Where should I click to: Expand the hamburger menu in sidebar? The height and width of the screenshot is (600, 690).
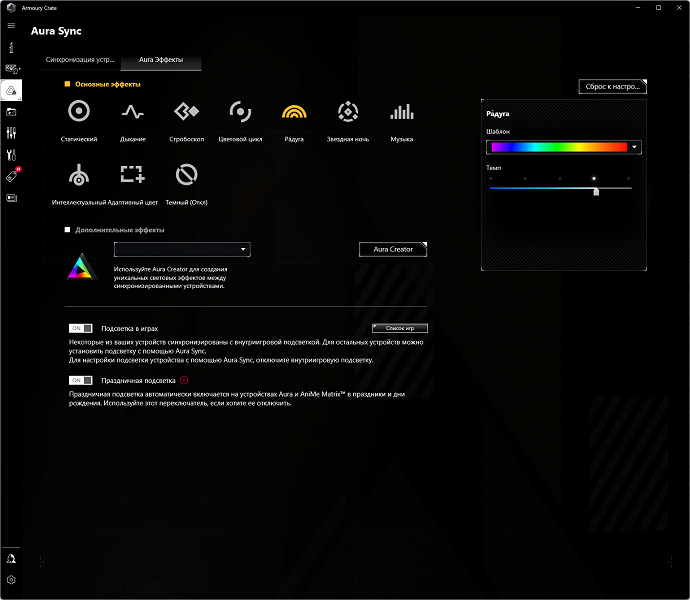(x=11, y=25)
